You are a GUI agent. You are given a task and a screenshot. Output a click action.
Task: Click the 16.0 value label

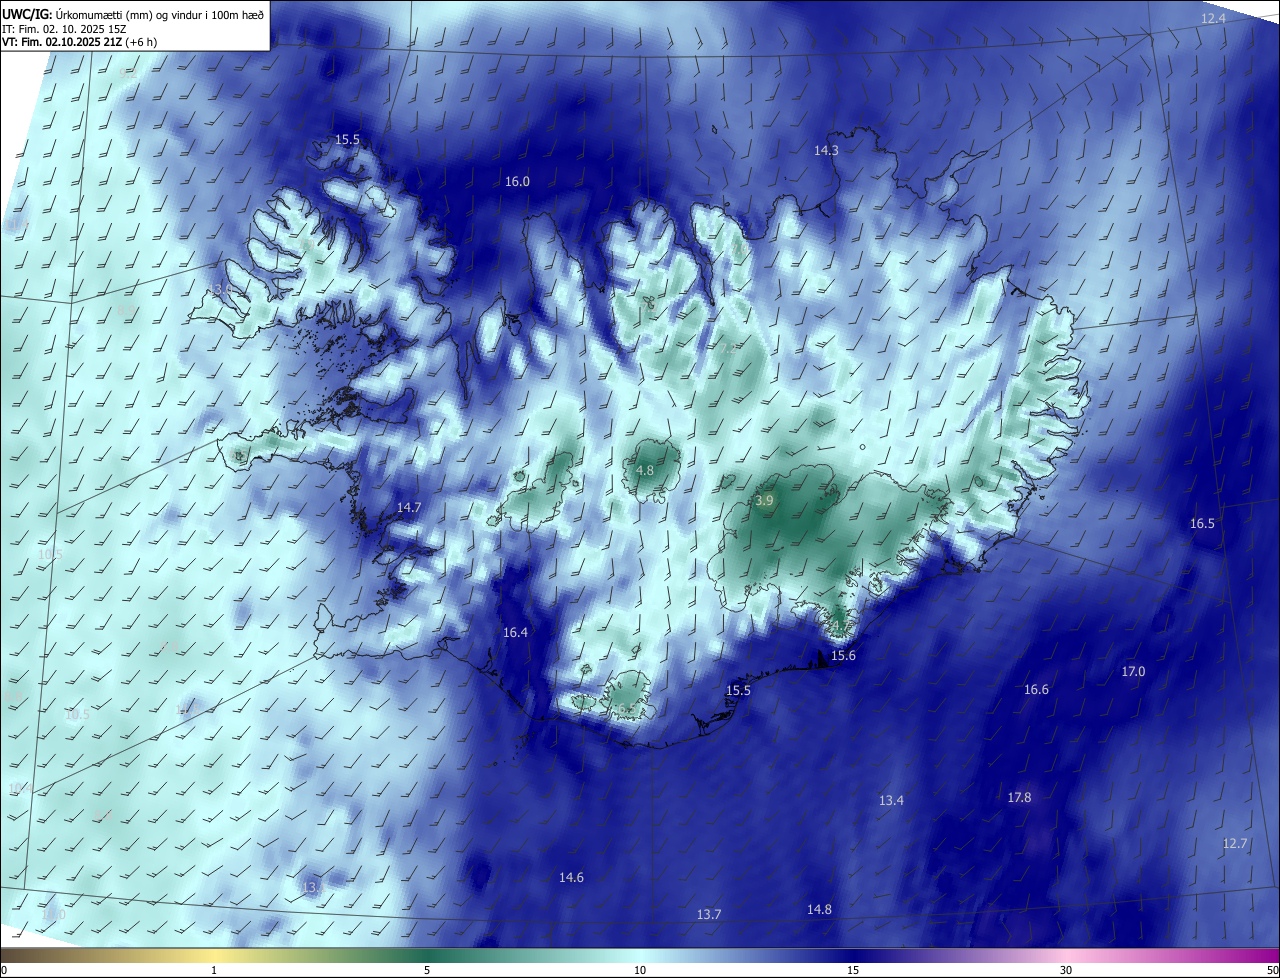[x=517, y=182]
